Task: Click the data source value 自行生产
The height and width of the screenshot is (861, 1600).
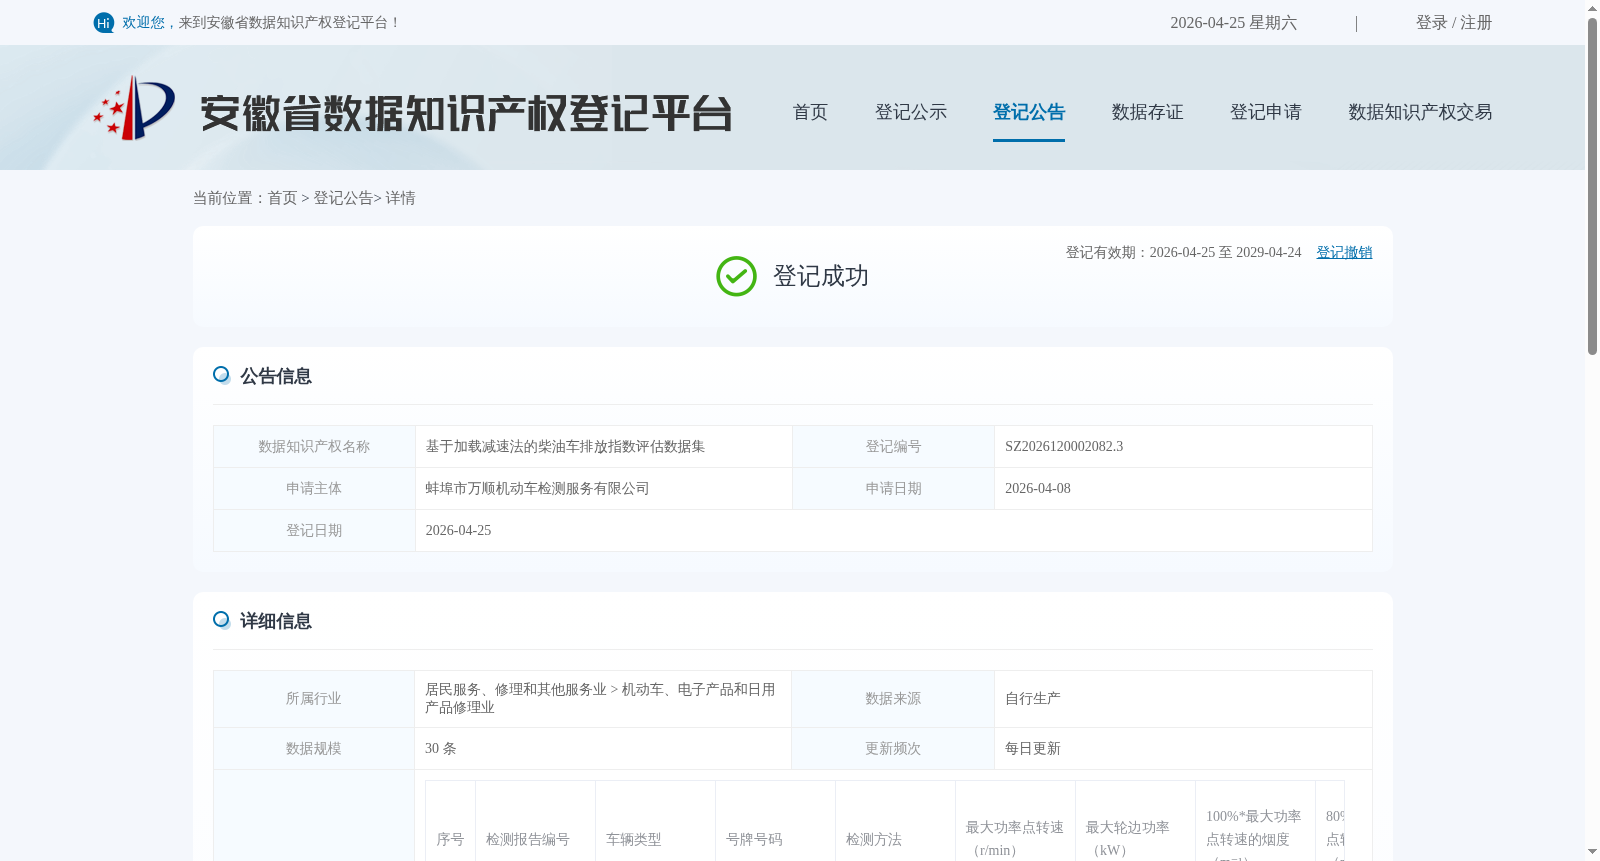Action: tap(1033, 699)
